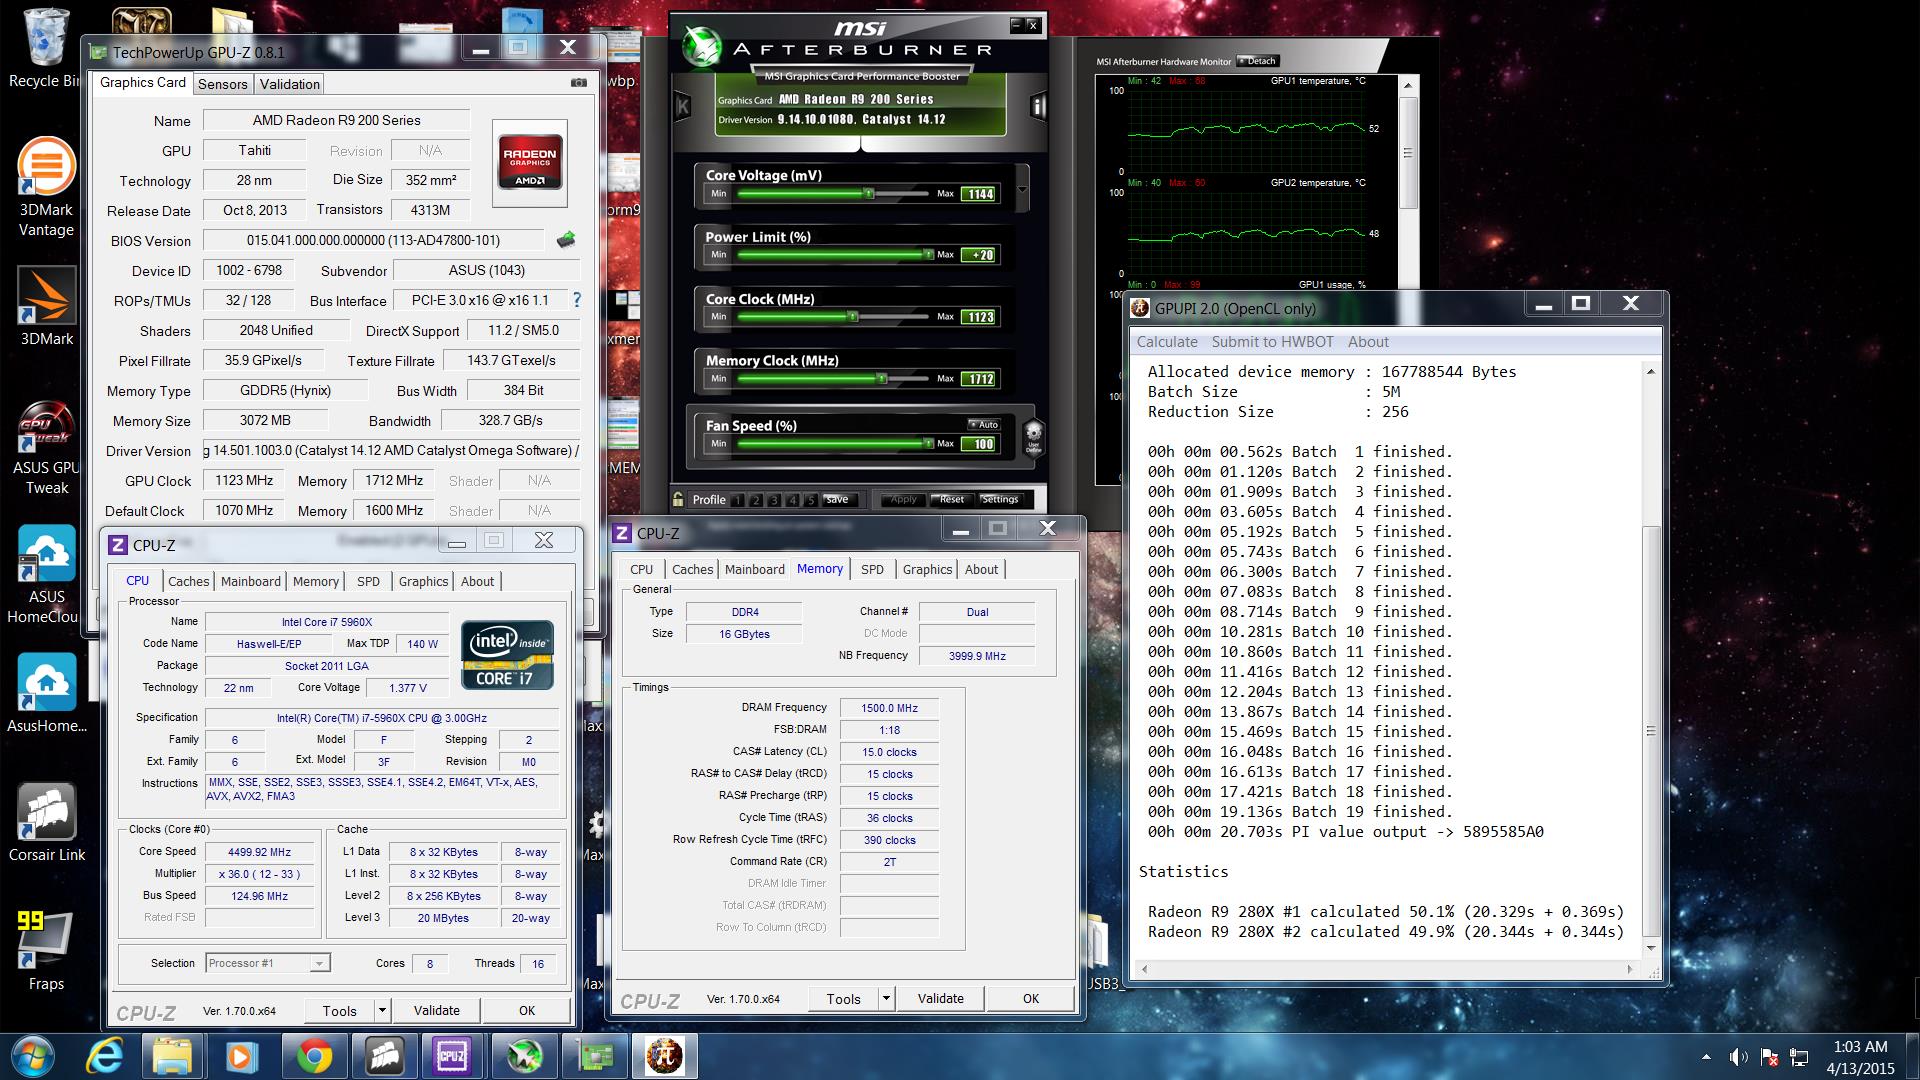Viewport: 1920px width, 1080px height.
Task: Click the Radeon Graphics logo in GPU-Z
Action: (x=530, y=163)
